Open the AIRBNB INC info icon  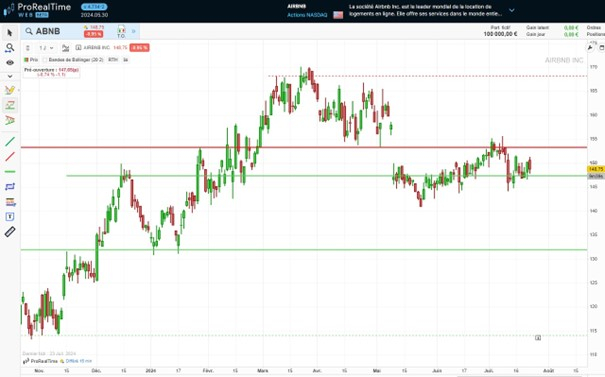[78, 47]
